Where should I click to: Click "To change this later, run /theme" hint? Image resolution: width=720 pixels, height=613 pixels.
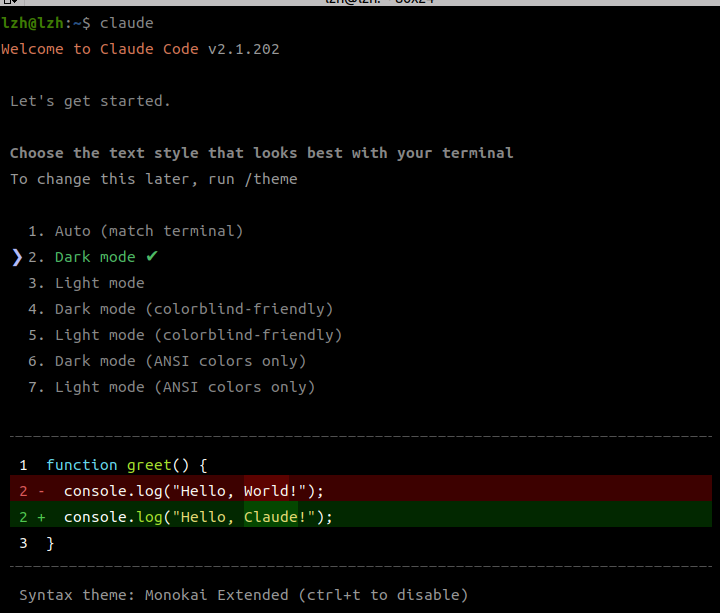pyautogui.click(x=154, y=179)
